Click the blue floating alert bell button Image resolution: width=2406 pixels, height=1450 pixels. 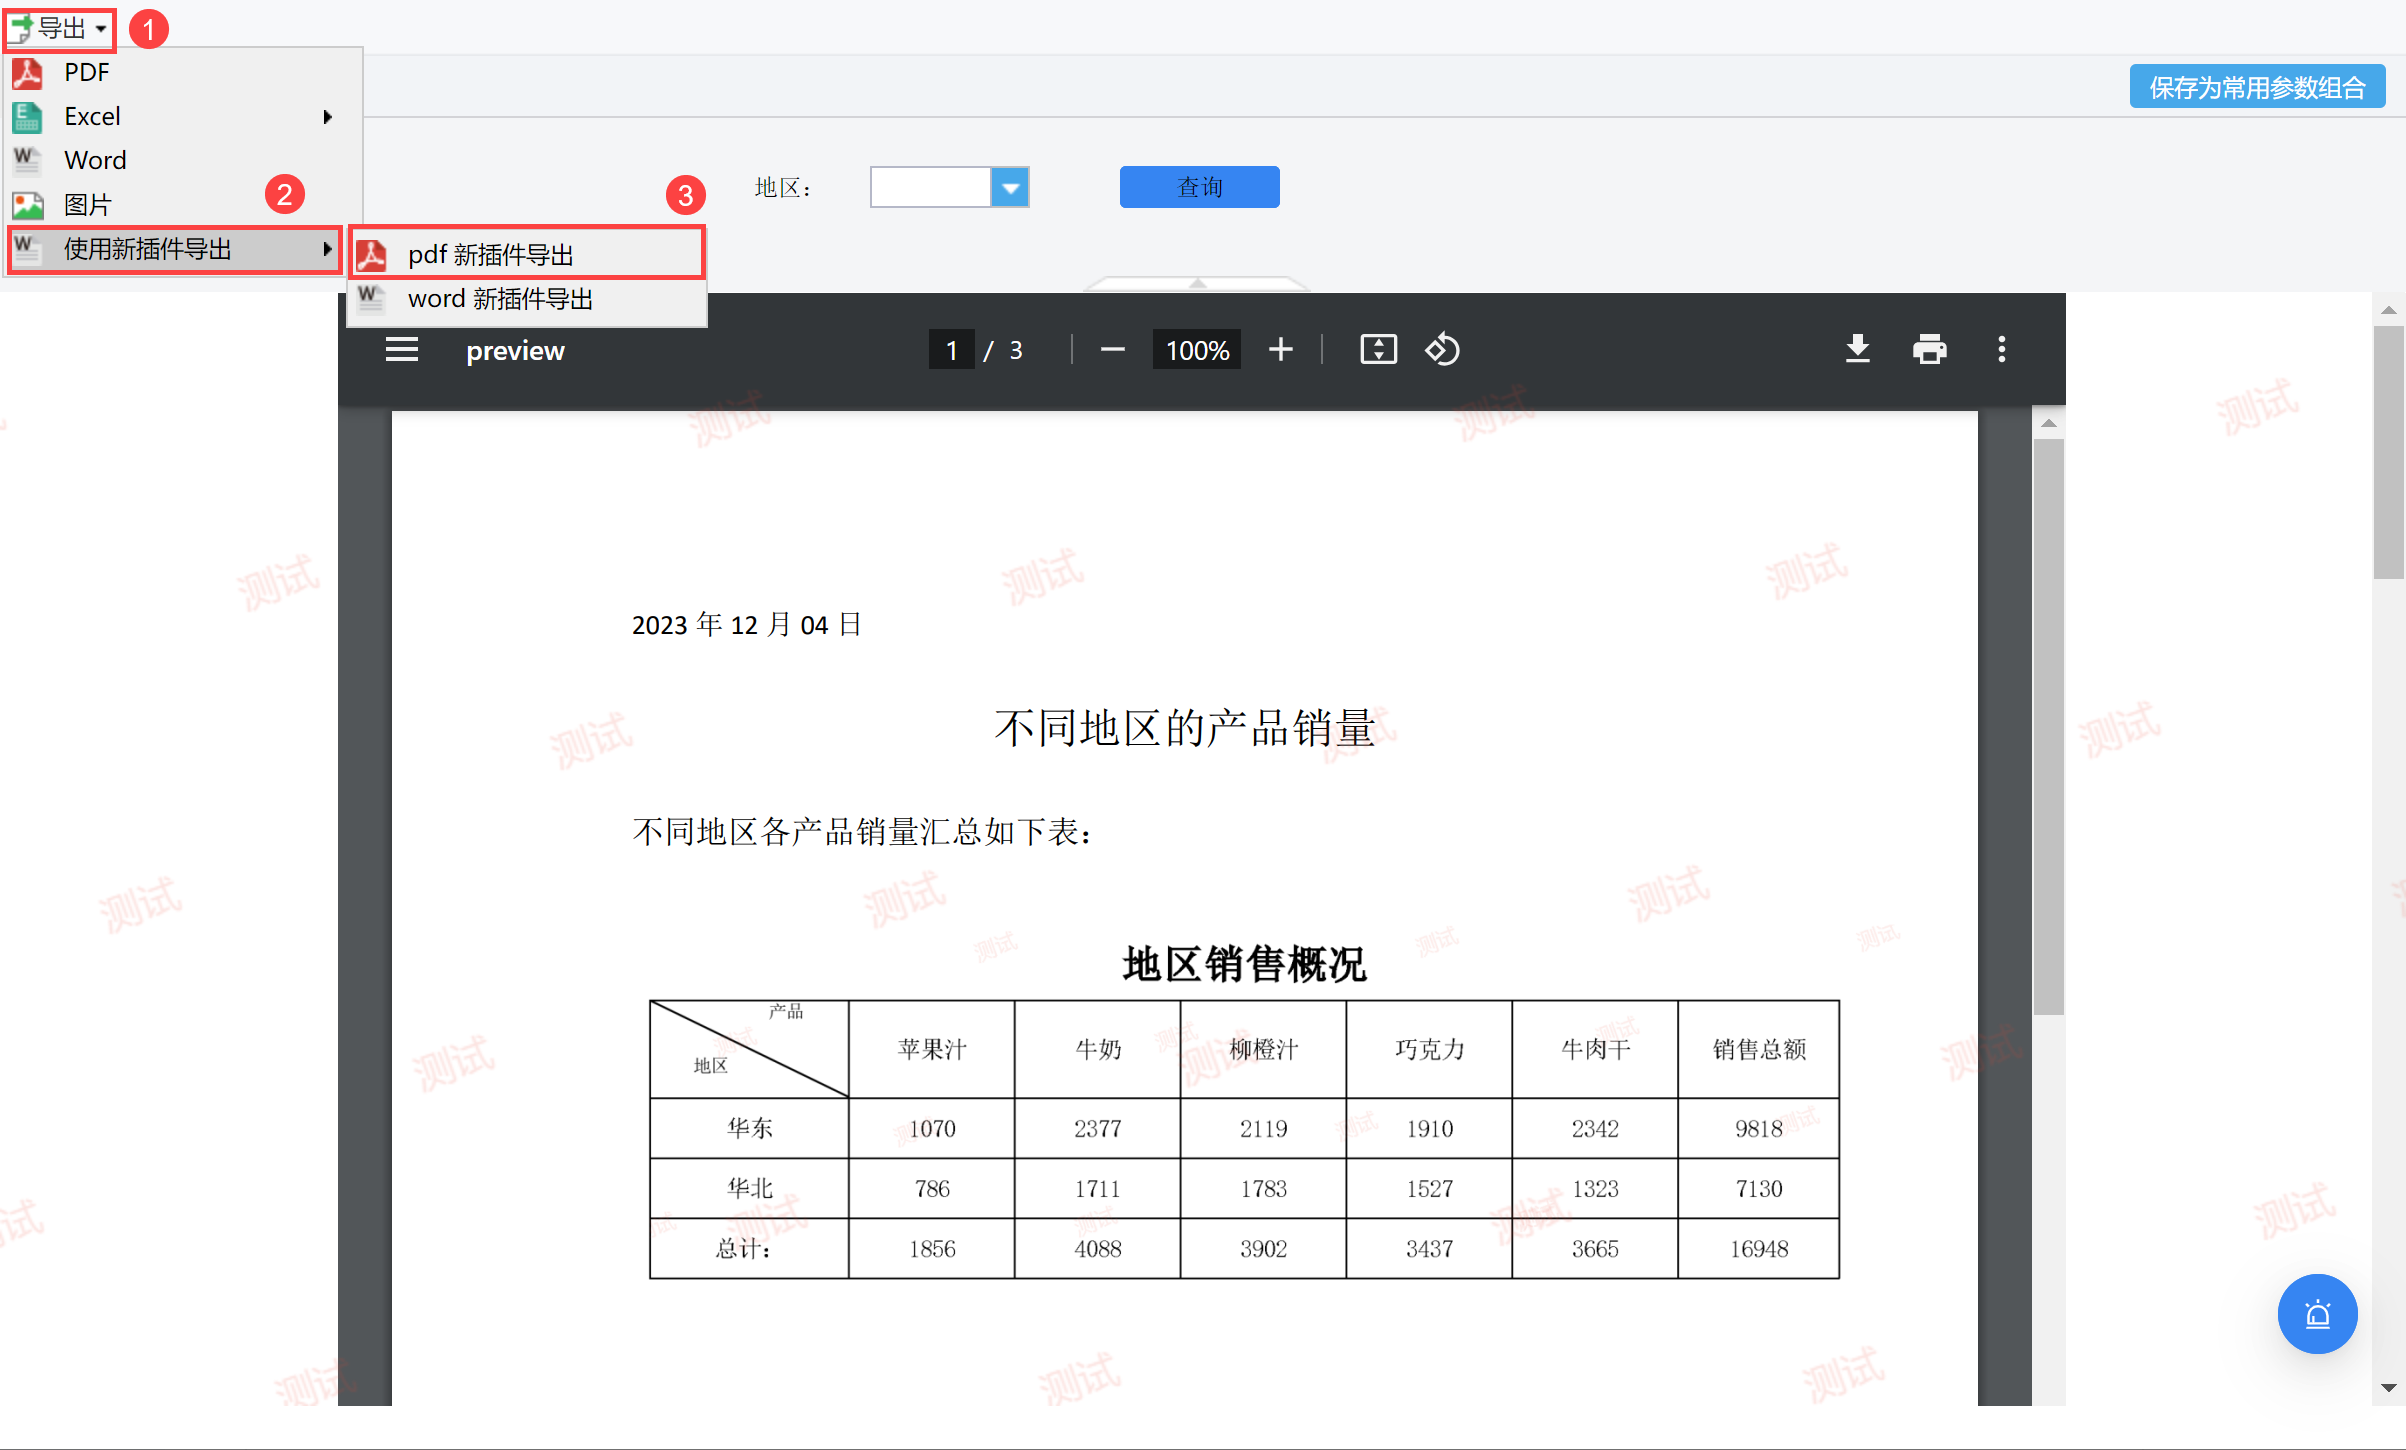[x=2316, y=1313]
